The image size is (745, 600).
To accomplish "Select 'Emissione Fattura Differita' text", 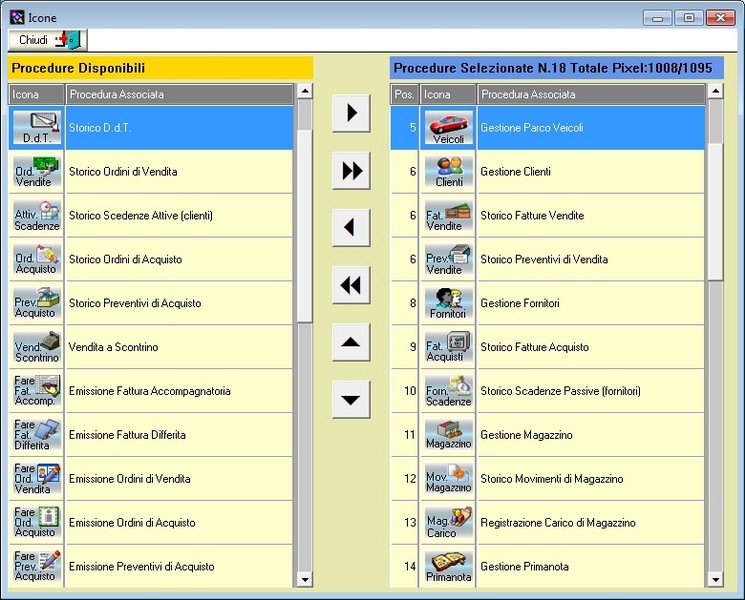I will [x=127, y=435].
